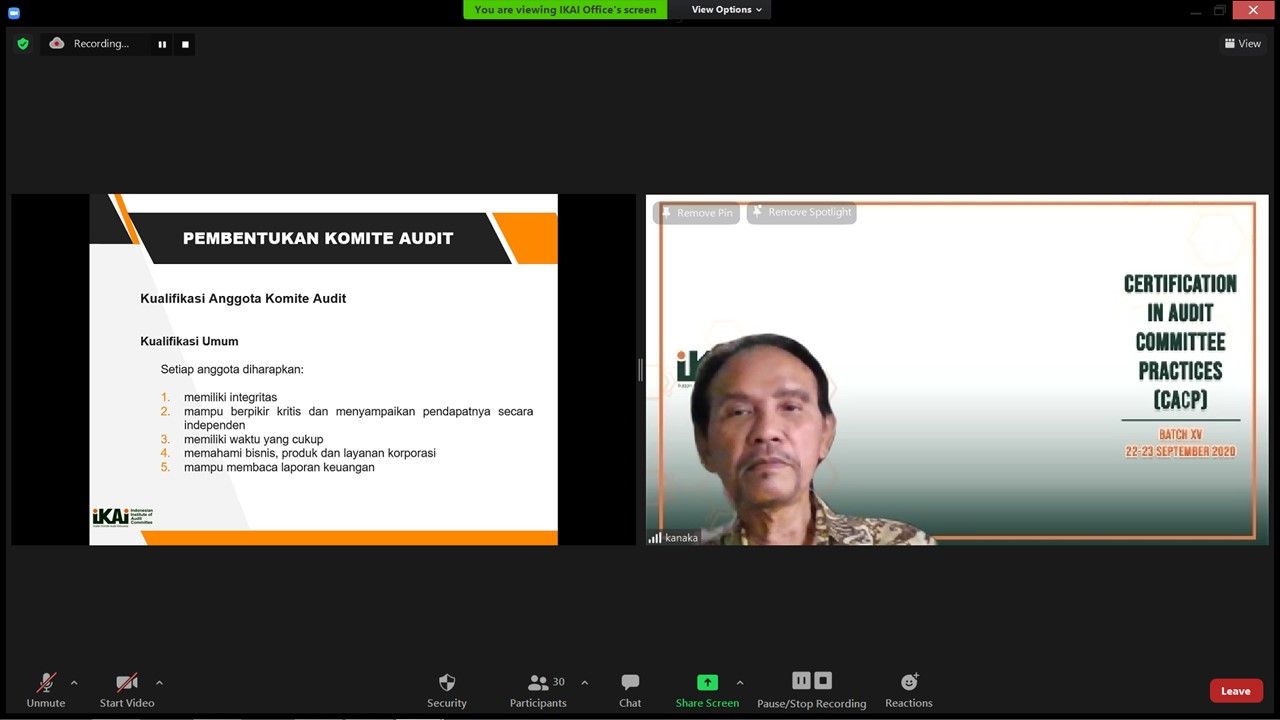Screen dimensions: 1280x720
Task: Restore down the Zoom window
Action: coord(1220,10)
